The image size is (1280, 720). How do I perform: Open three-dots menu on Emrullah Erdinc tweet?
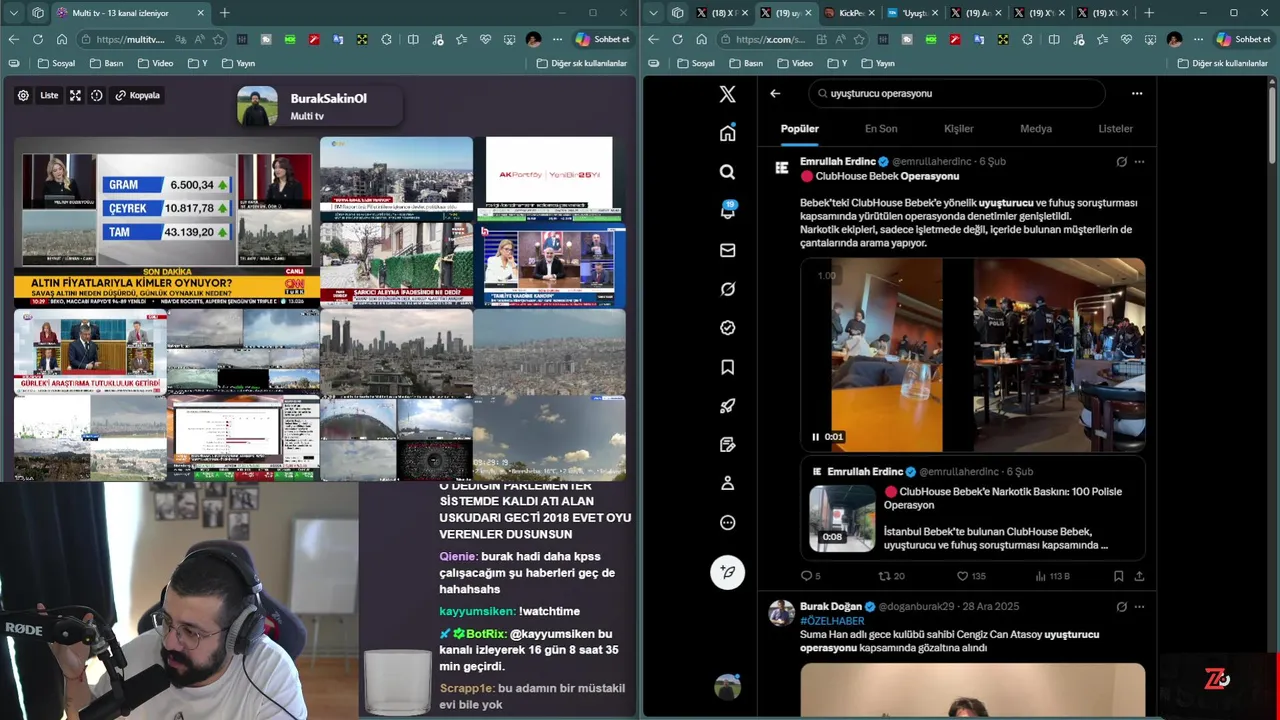click(x=1139, y=161)
